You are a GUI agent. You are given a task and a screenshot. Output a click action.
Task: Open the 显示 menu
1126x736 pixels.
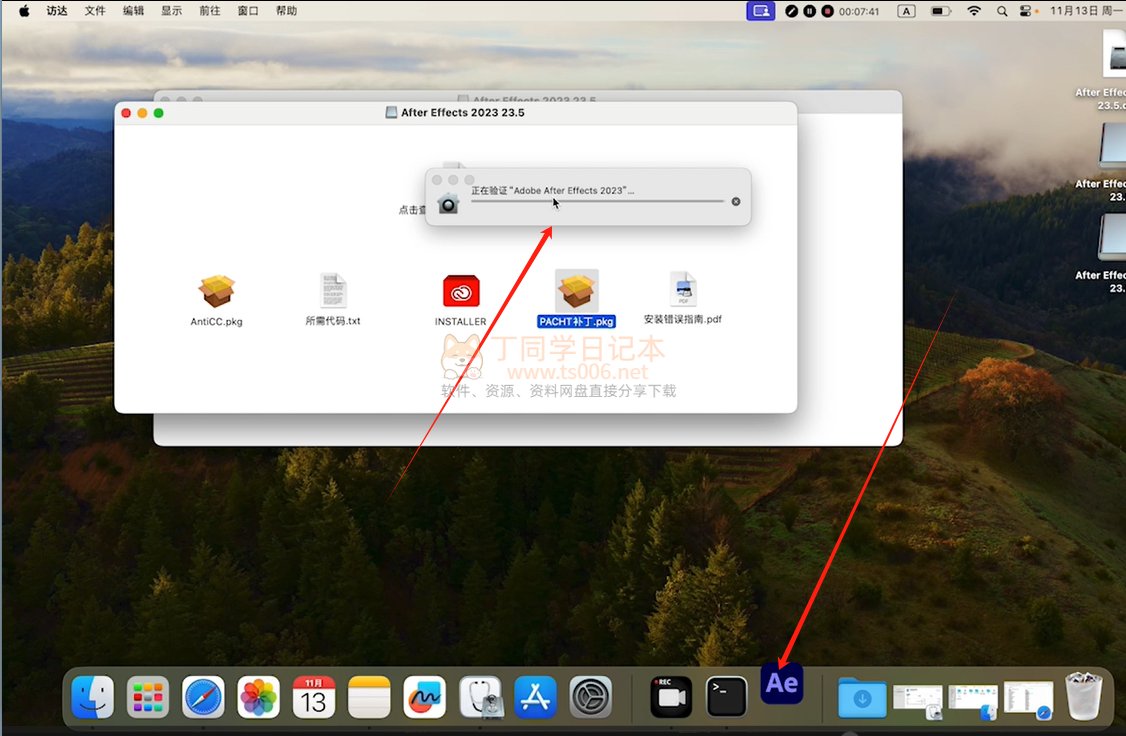171,11
